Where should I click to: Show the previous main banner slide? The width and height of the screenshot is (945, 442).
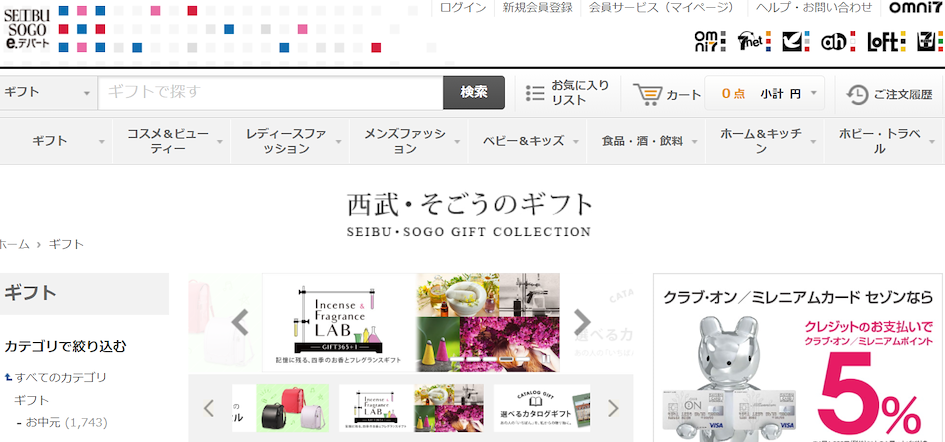pyautogui.click(x=240, y=322)
